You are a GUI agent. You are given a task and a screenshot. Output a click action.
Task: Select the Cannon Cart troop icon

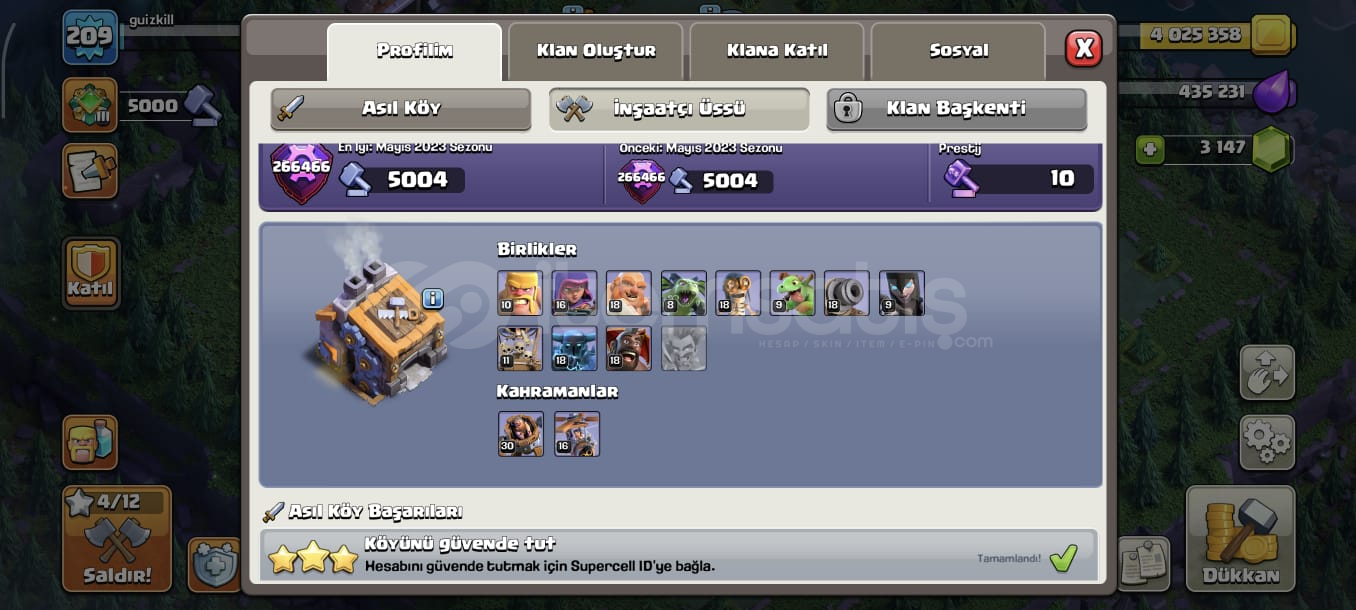coord(847,293)
